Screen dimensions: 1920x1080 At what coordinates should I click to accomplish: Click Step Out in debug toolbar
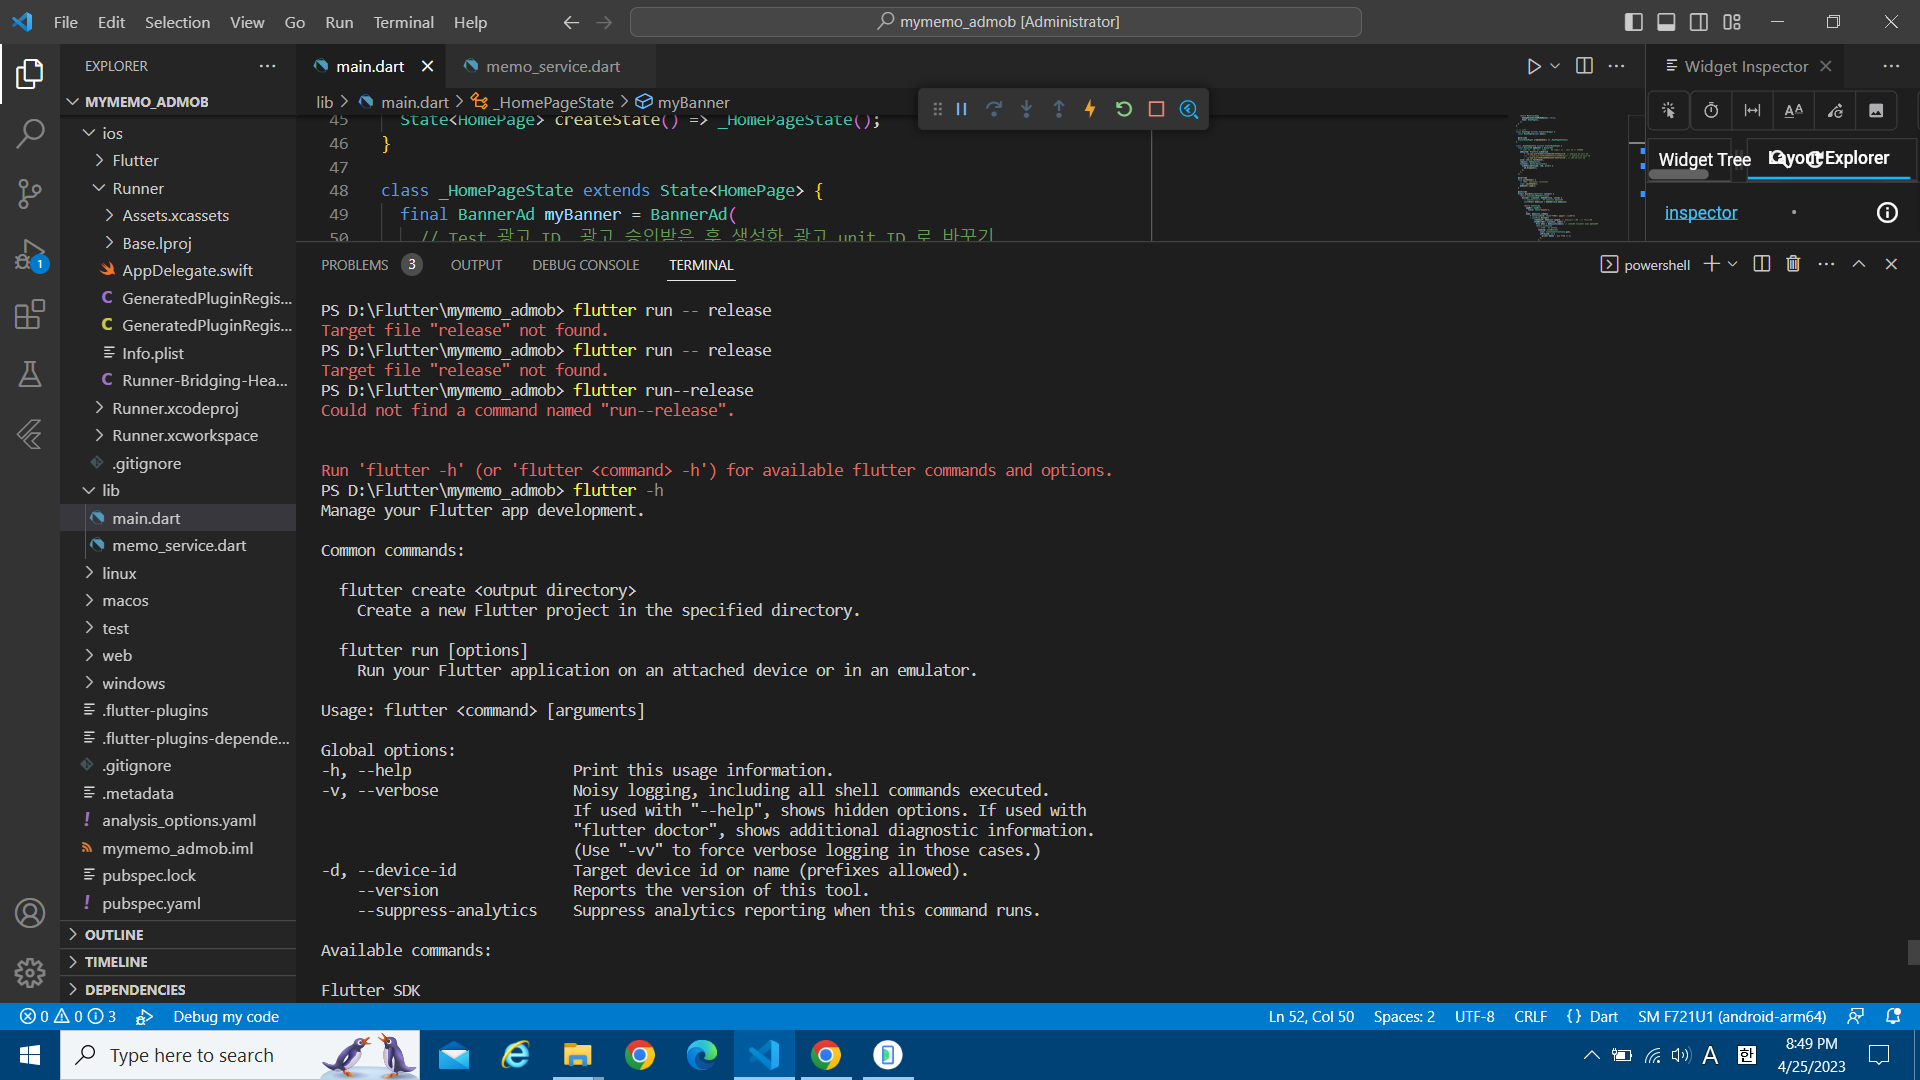[x=1059, y=109]
